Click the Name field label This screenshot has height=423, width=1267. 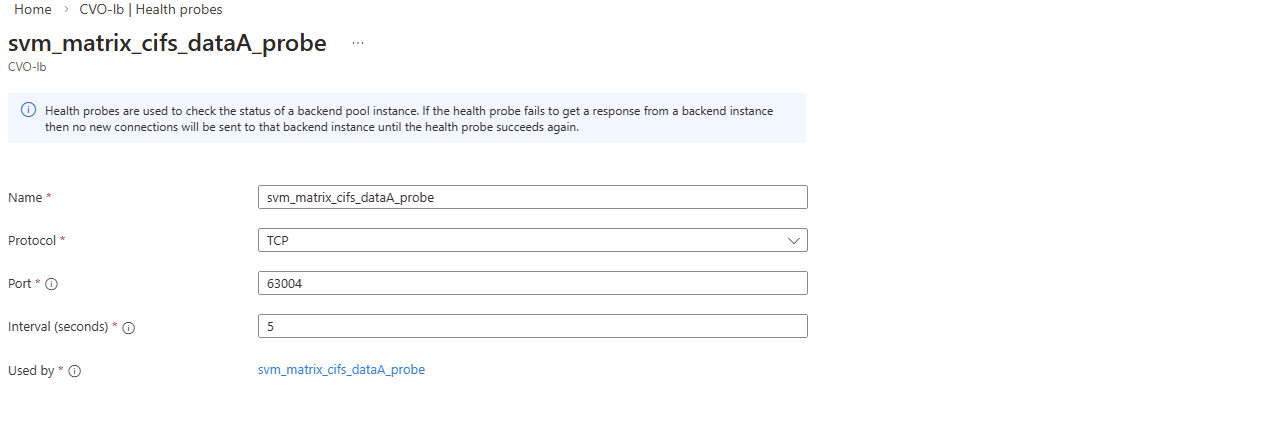point(25,198)
